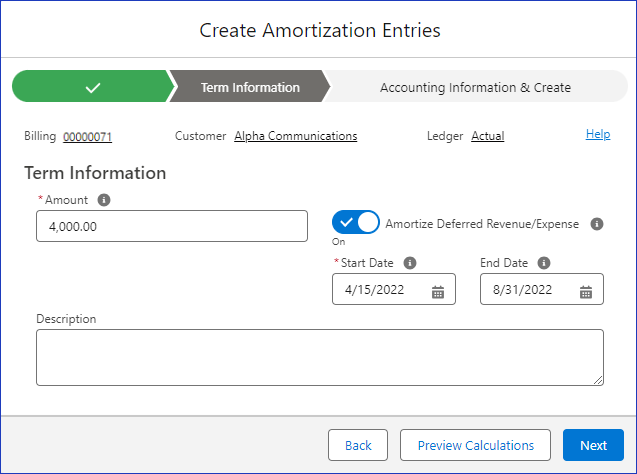Select the Term Information path step
The height and width of the screenshot is (474, 637).
(x=250, y=87)
